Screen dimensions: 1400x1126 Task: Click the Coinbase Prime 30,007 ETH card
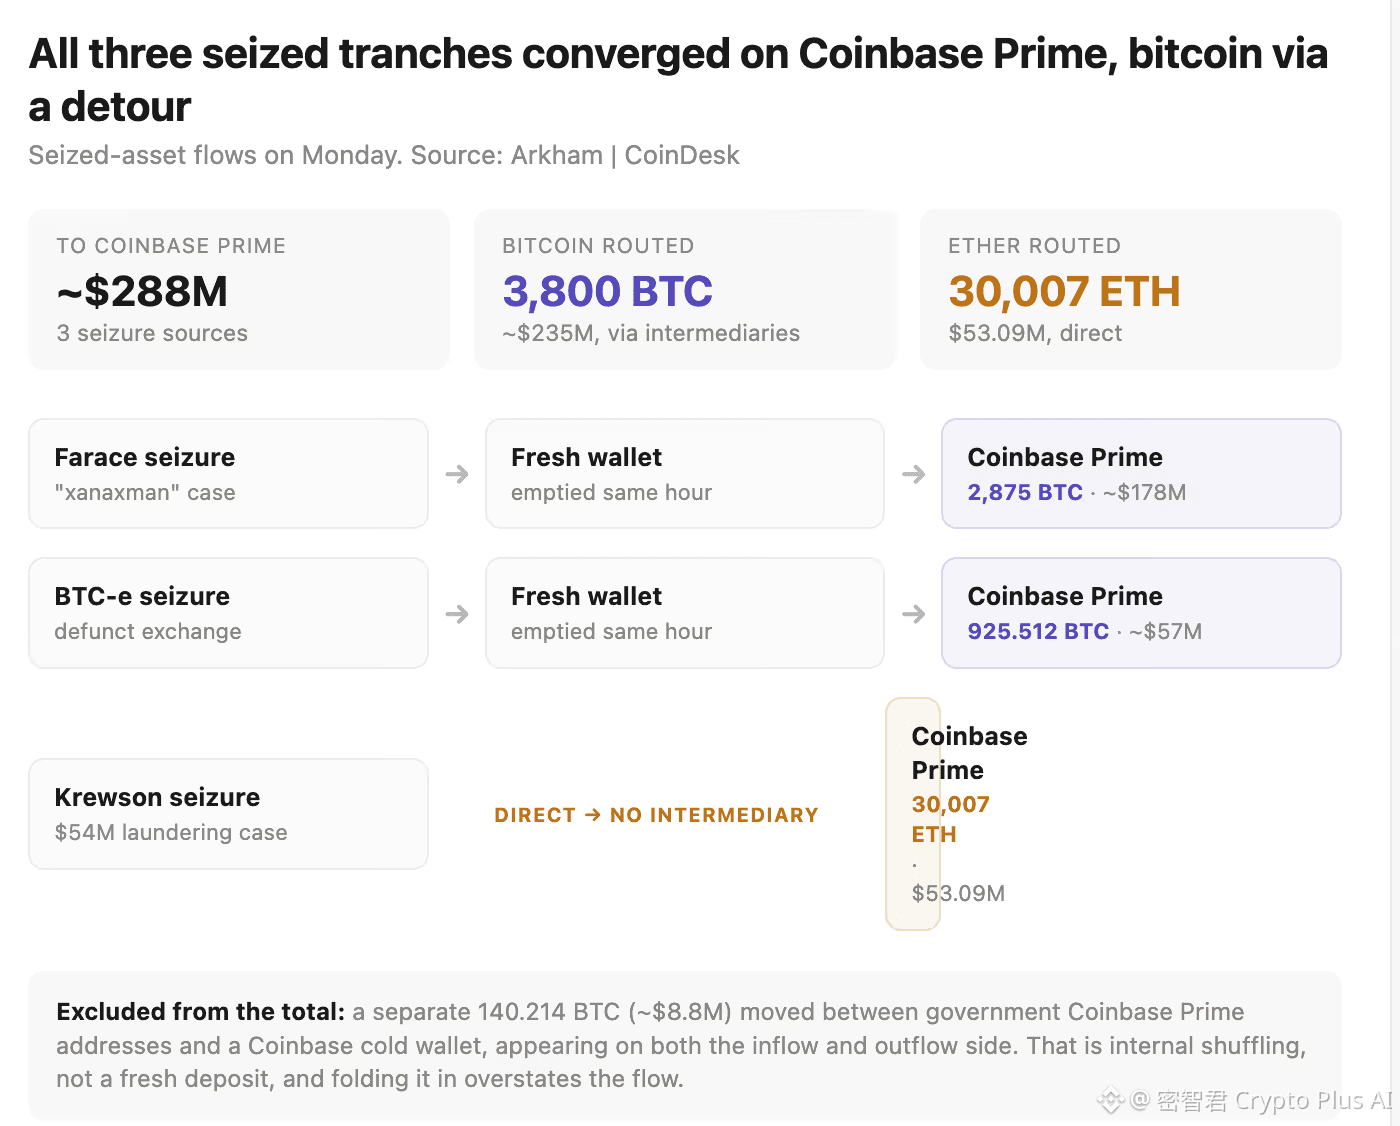click(913, 814)
